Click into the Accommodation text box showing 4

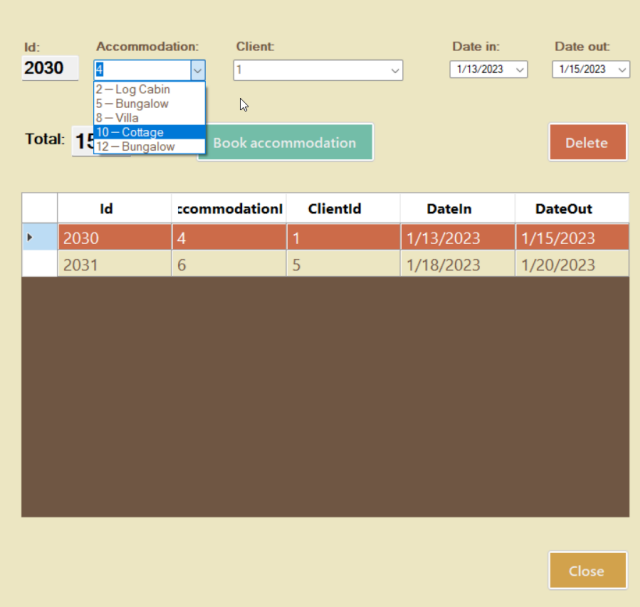[142, 70]
